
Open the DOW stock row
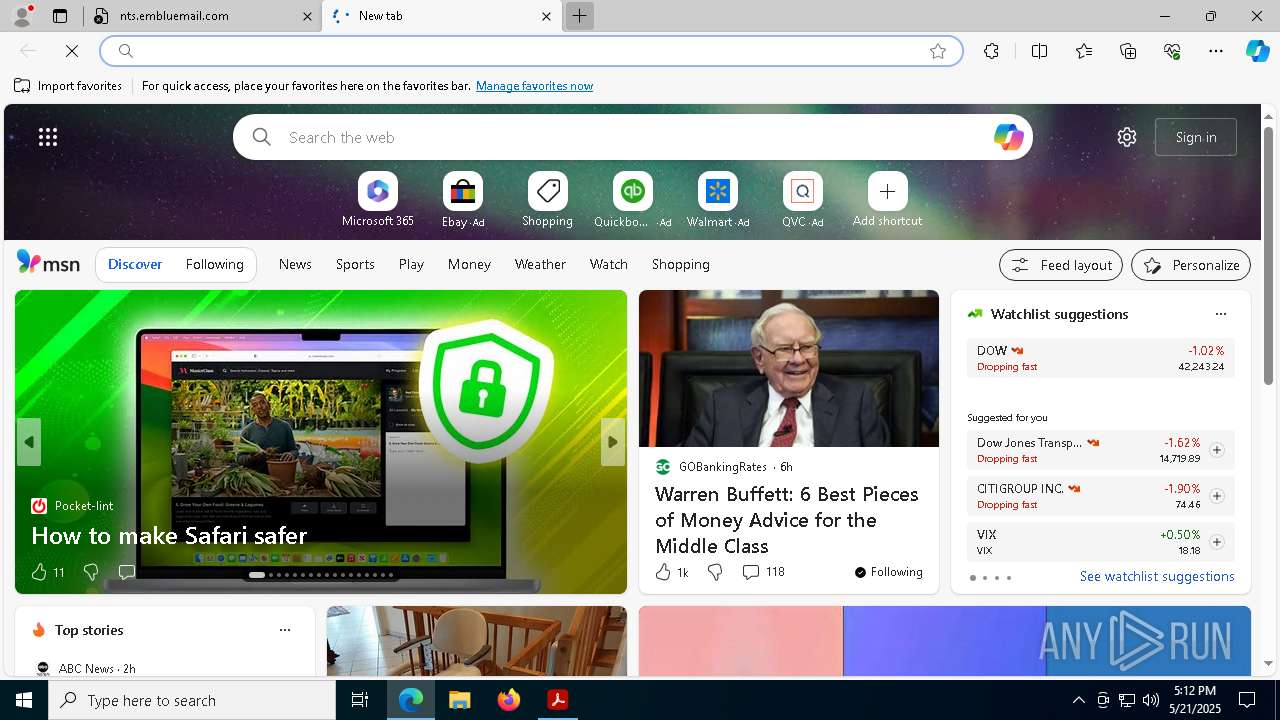(1100, 358)
